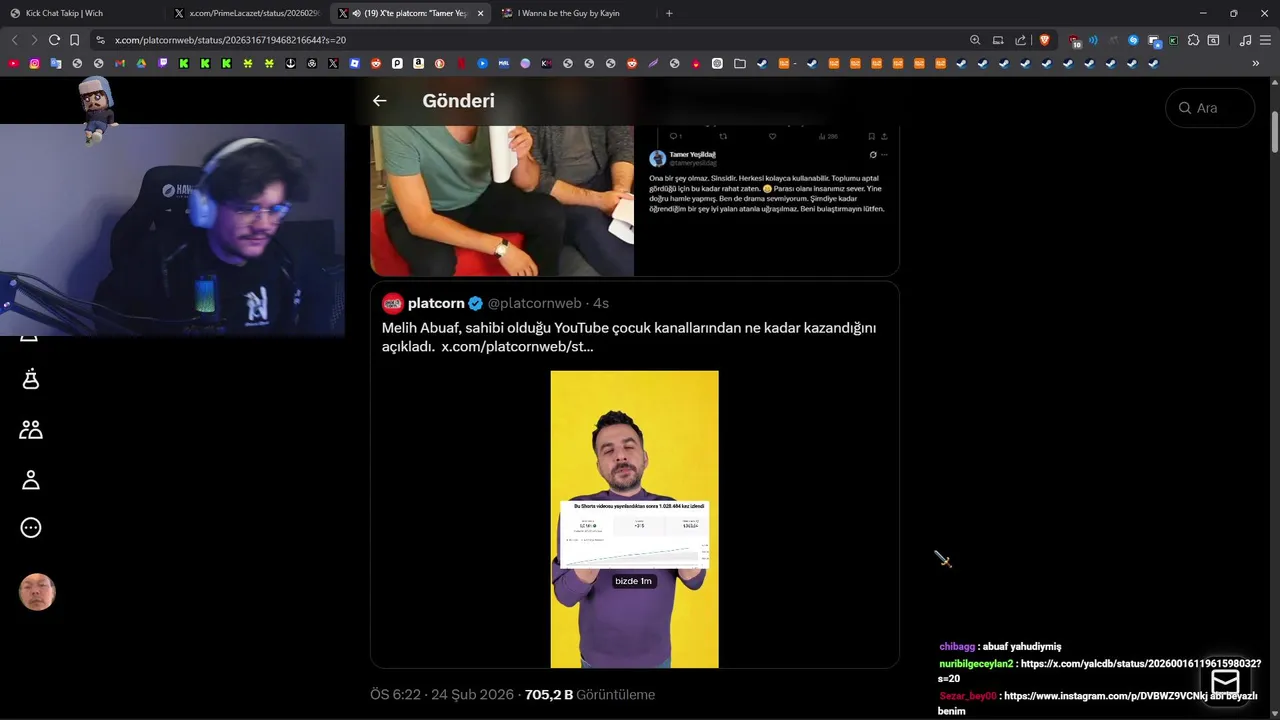
Task: Click the Gönderi page heading
Action: 458,101
